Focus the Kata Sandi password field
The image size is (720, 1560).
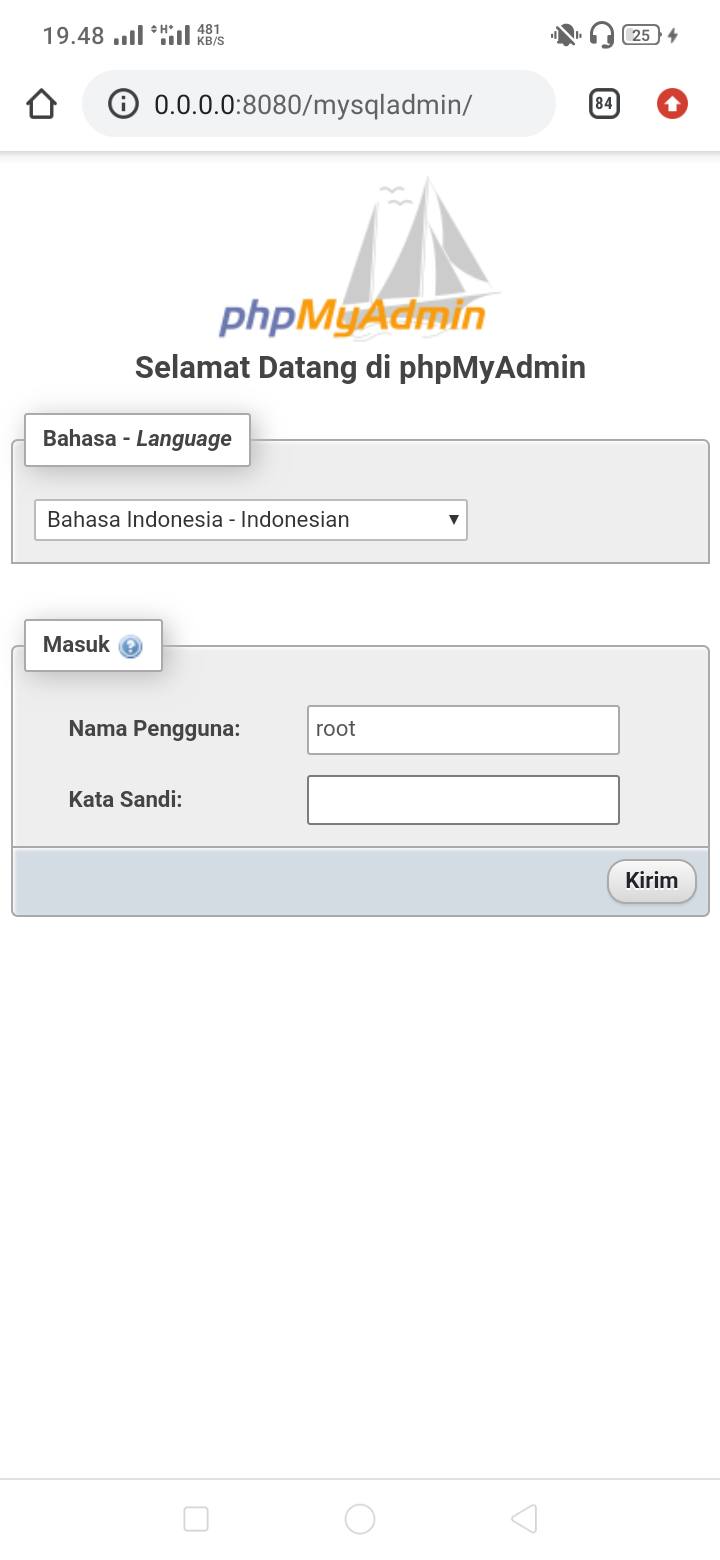click(x=463, y=800)
